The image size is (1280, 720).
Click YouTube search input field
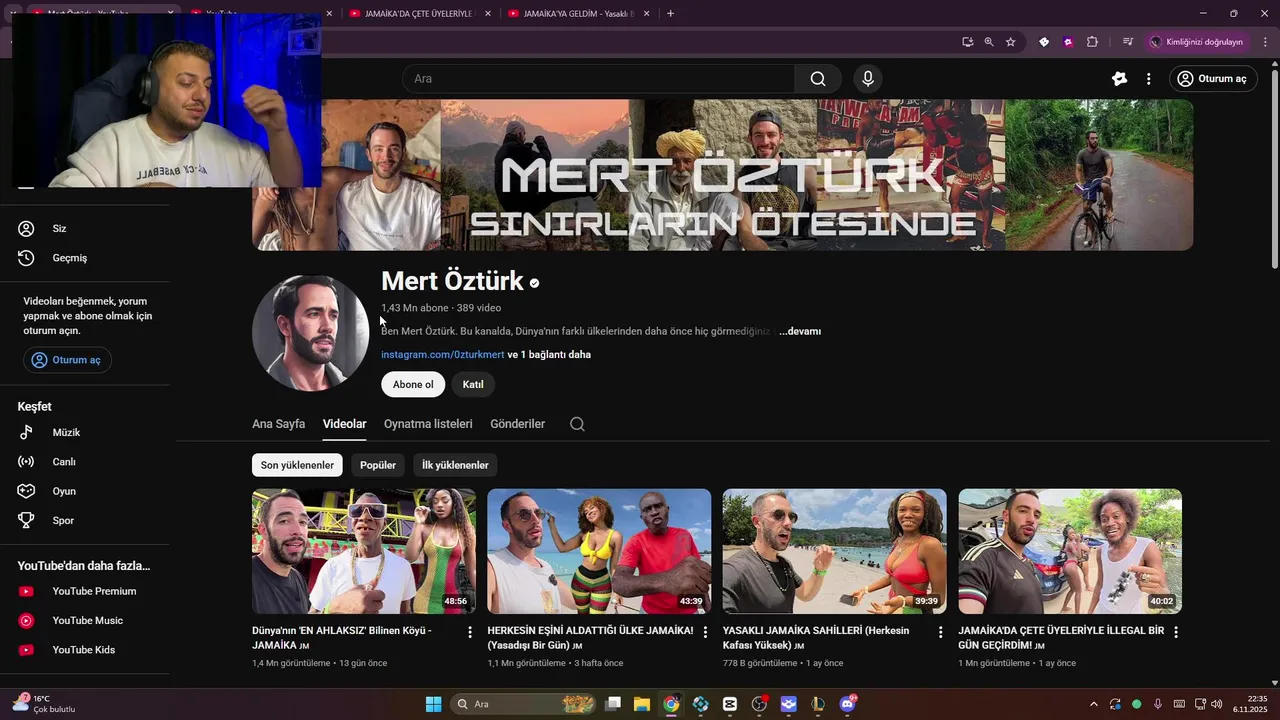click(598, 79)
